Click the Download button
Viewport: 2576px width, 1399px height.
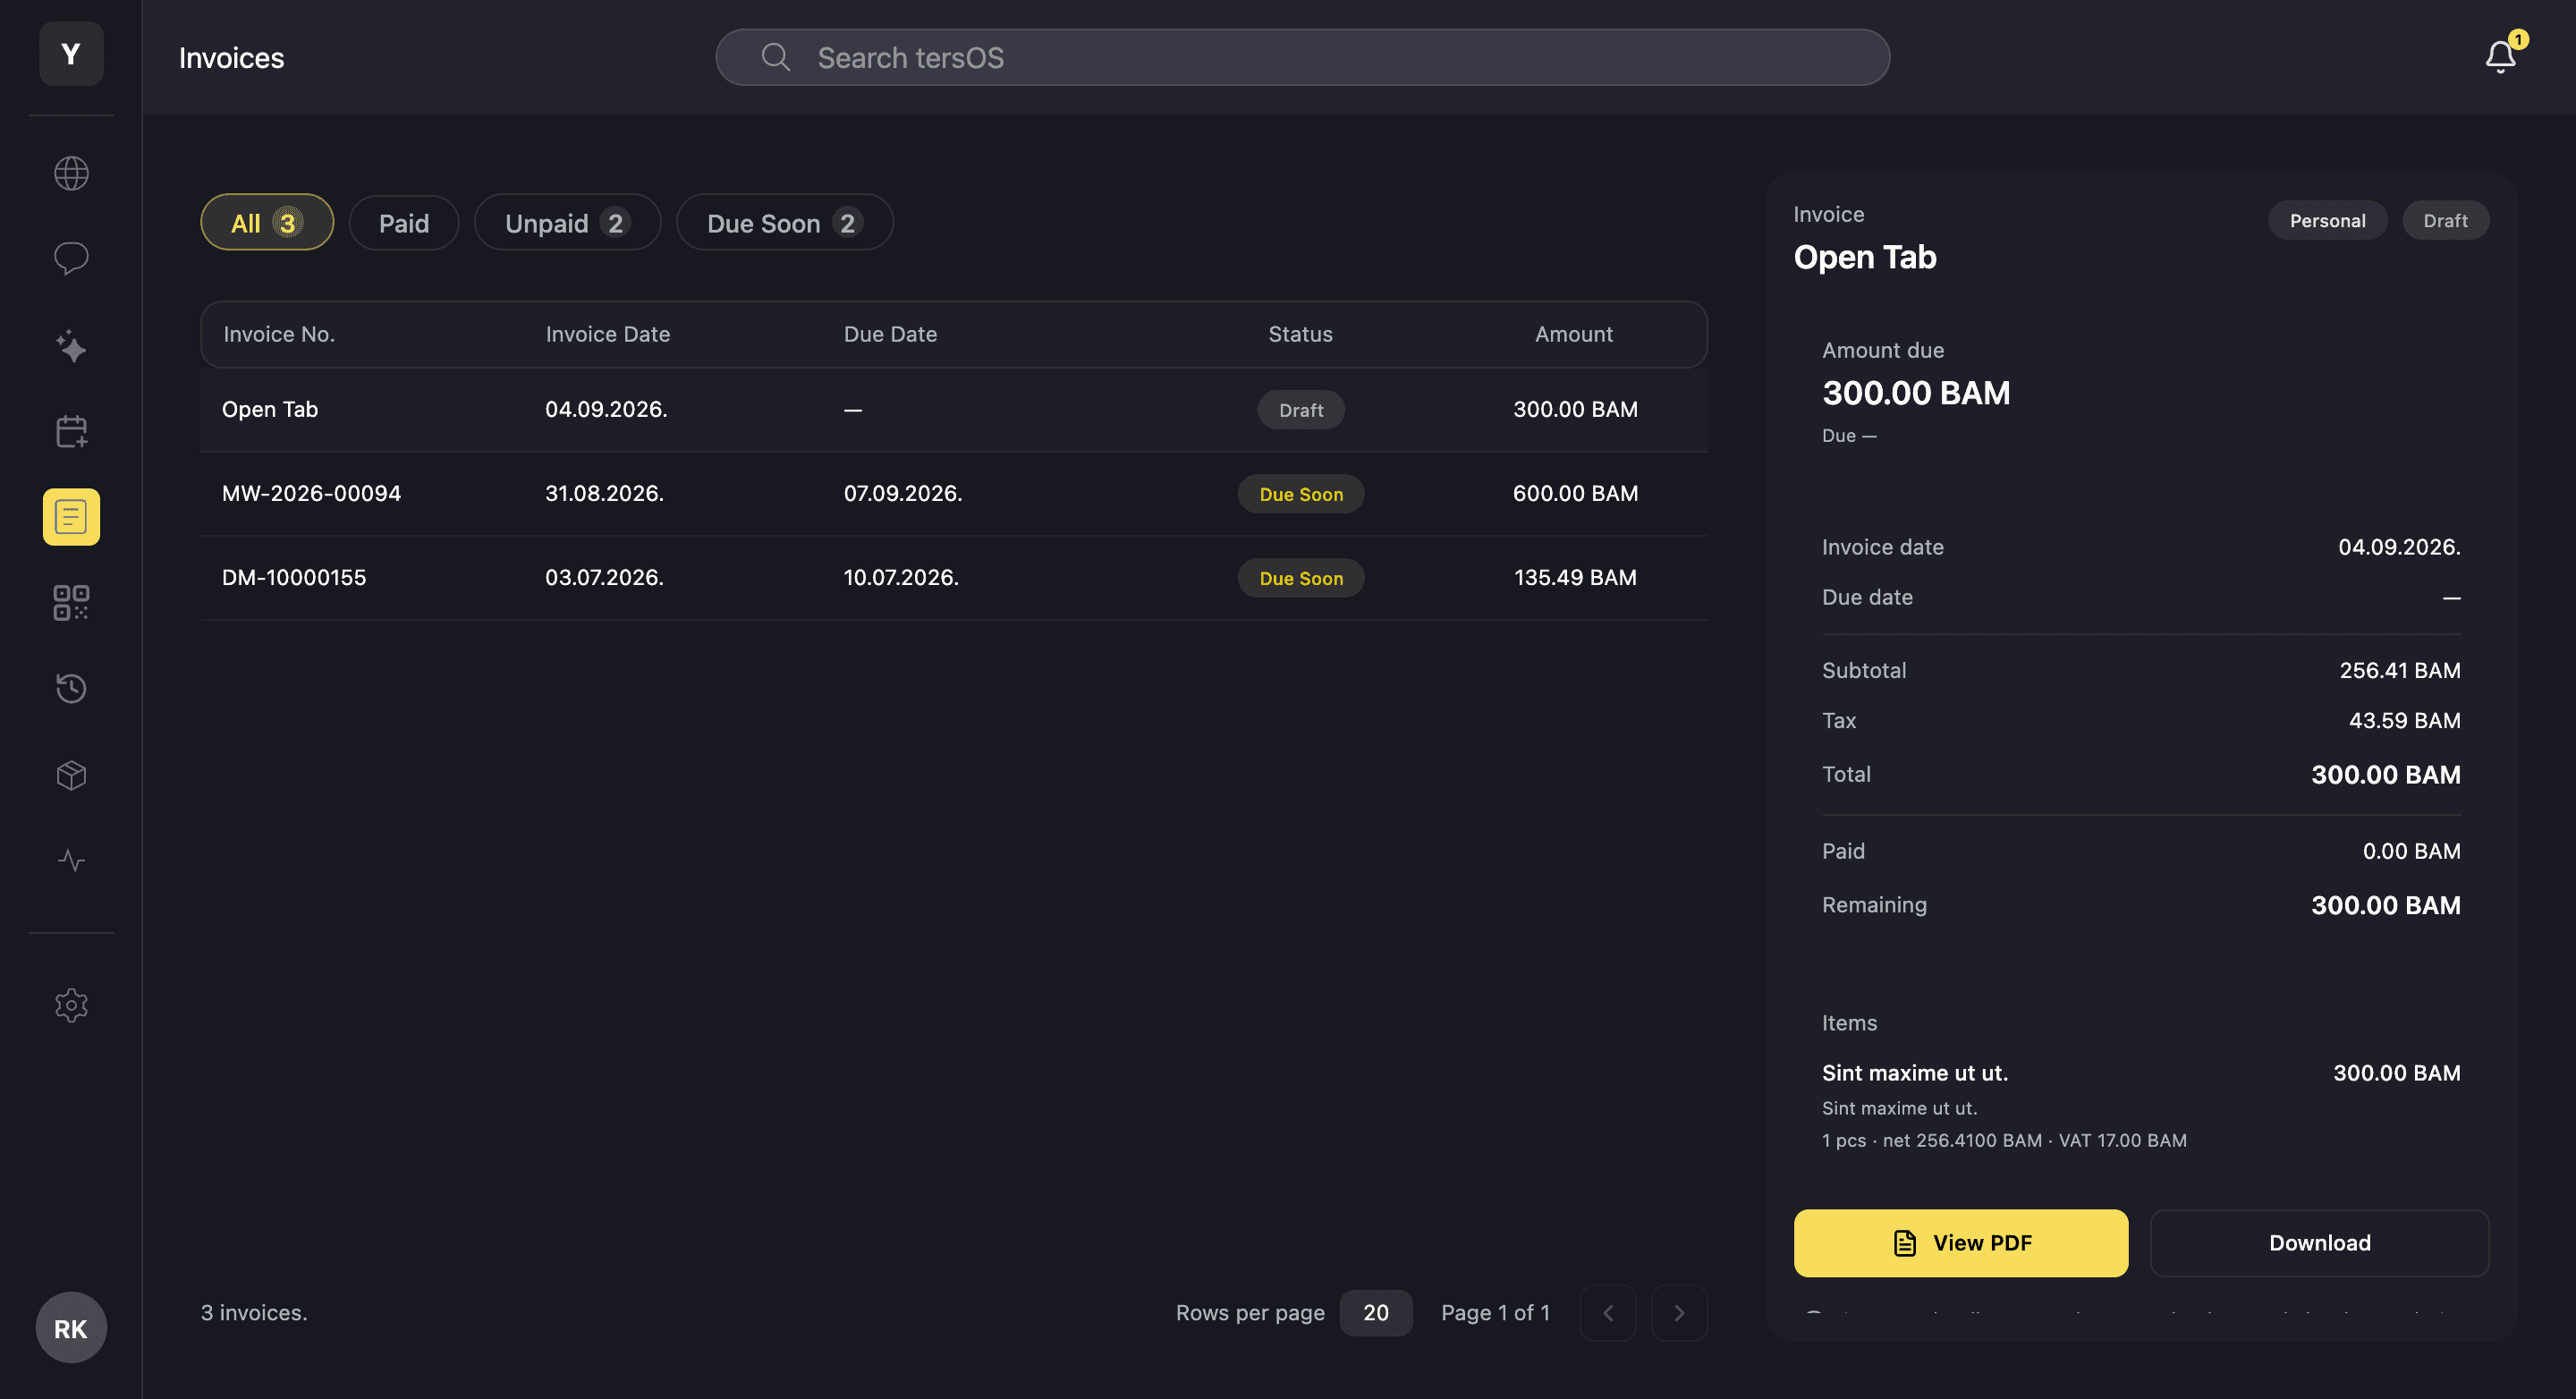pyautogui.click(x=2320, y=1243)
